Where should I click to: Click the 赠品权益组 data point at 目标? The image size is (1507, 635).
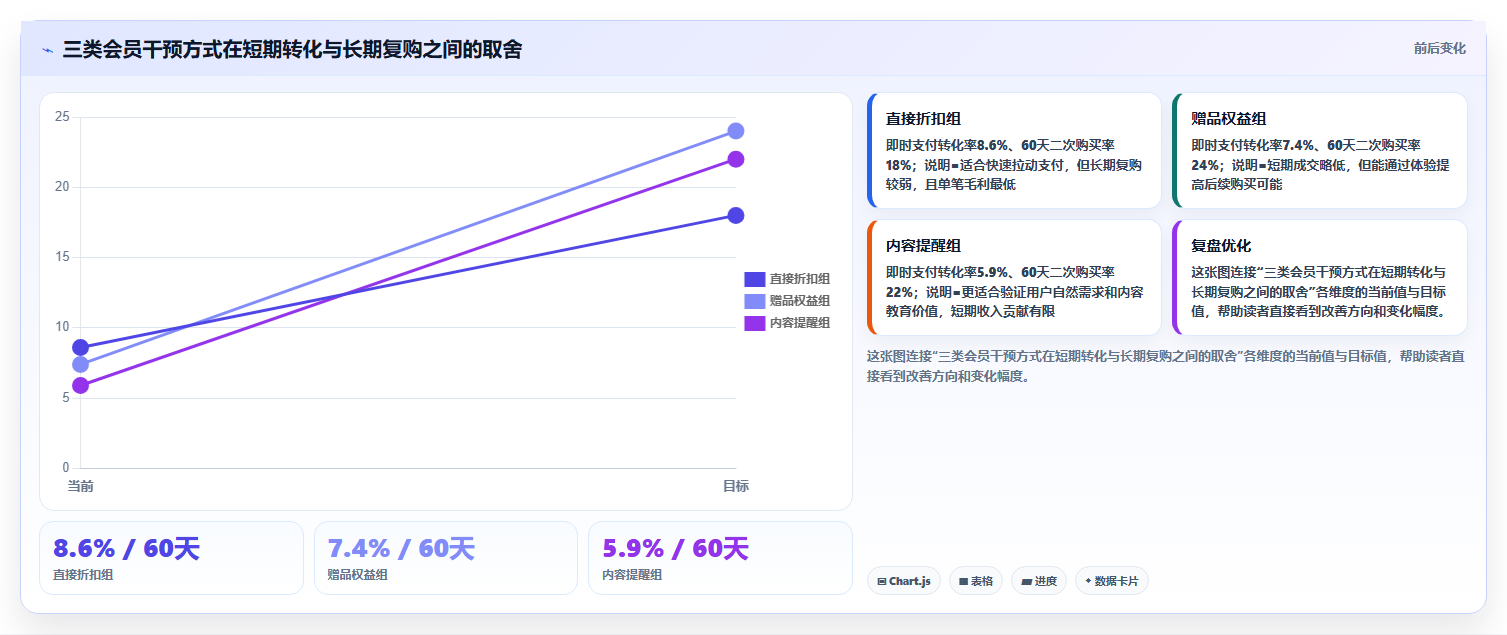(735, 131)
